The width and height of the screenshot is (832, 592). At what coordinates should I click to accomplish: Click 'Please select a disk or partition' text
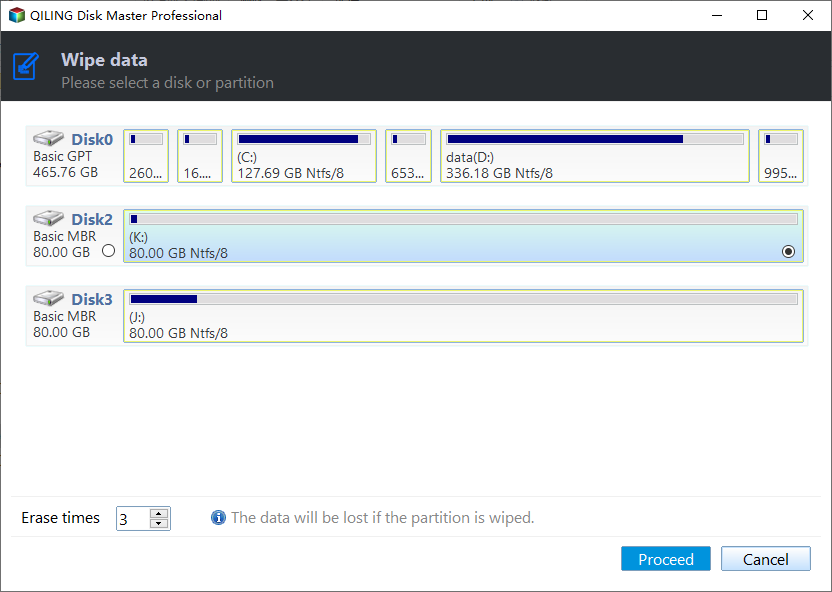[167, 83]
